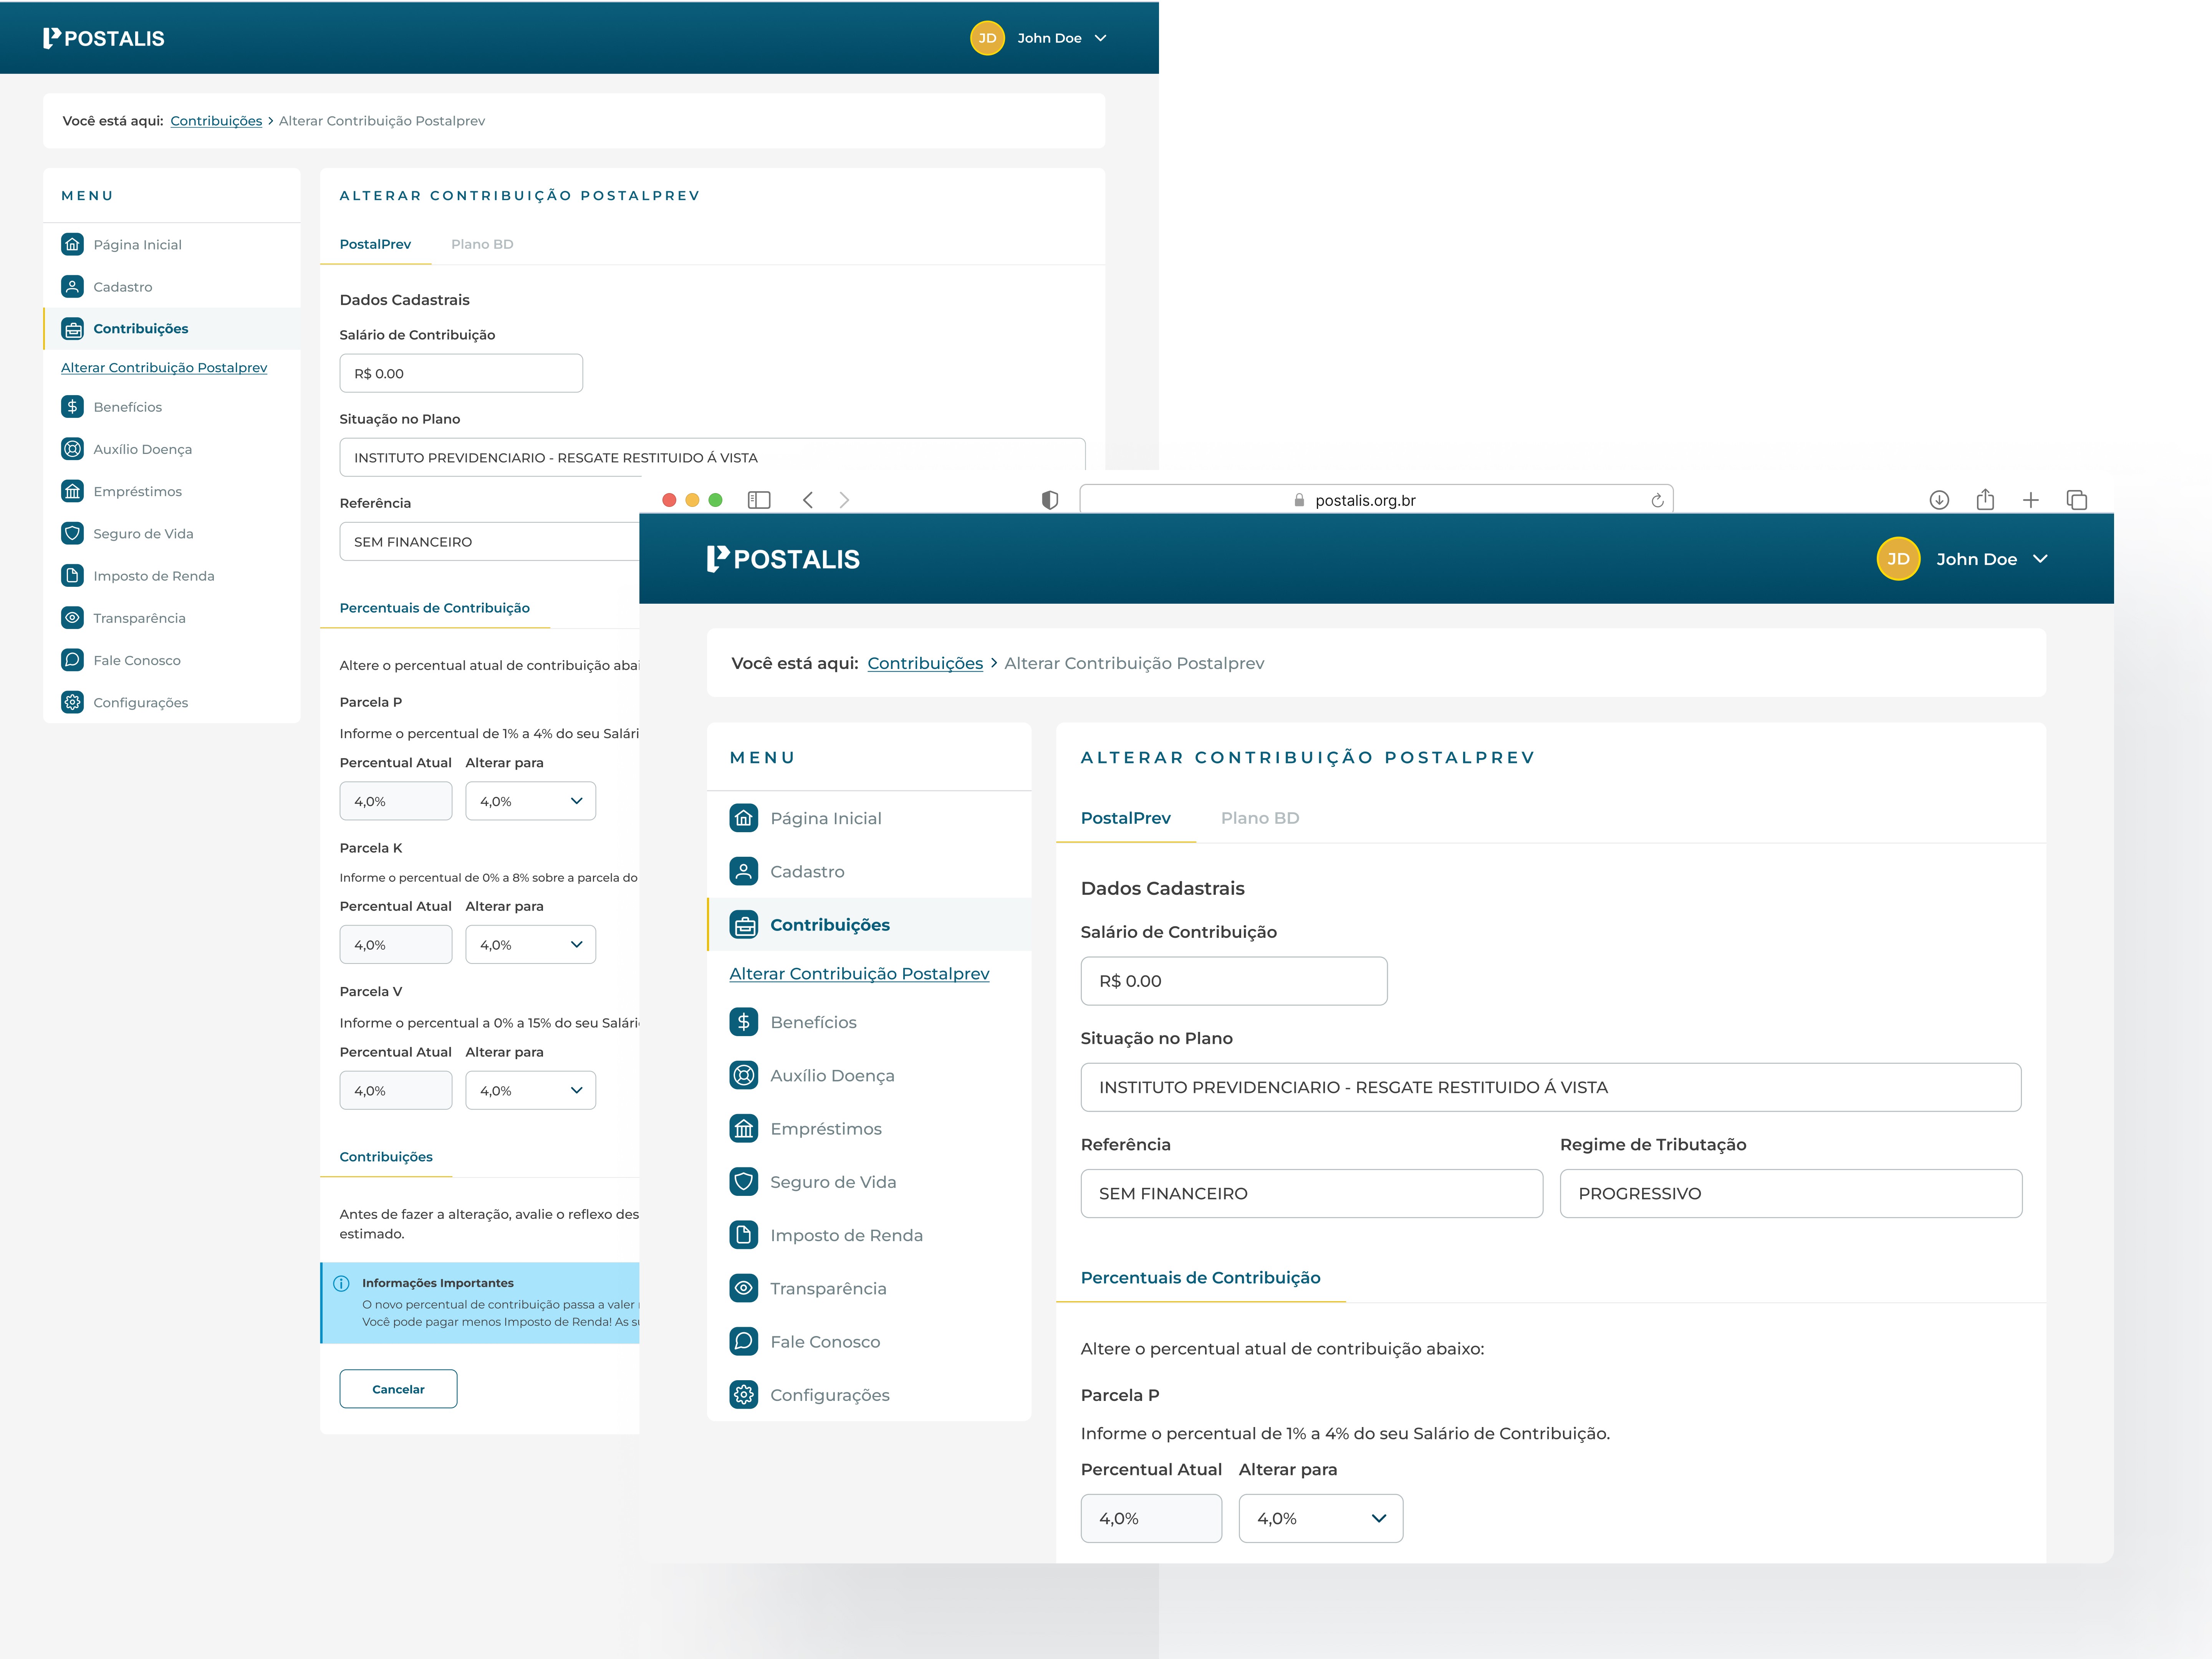Click the browser downloads icon
Image resolution: width=2212 pixels, height=1659 pixels.
pos(1939,500)
